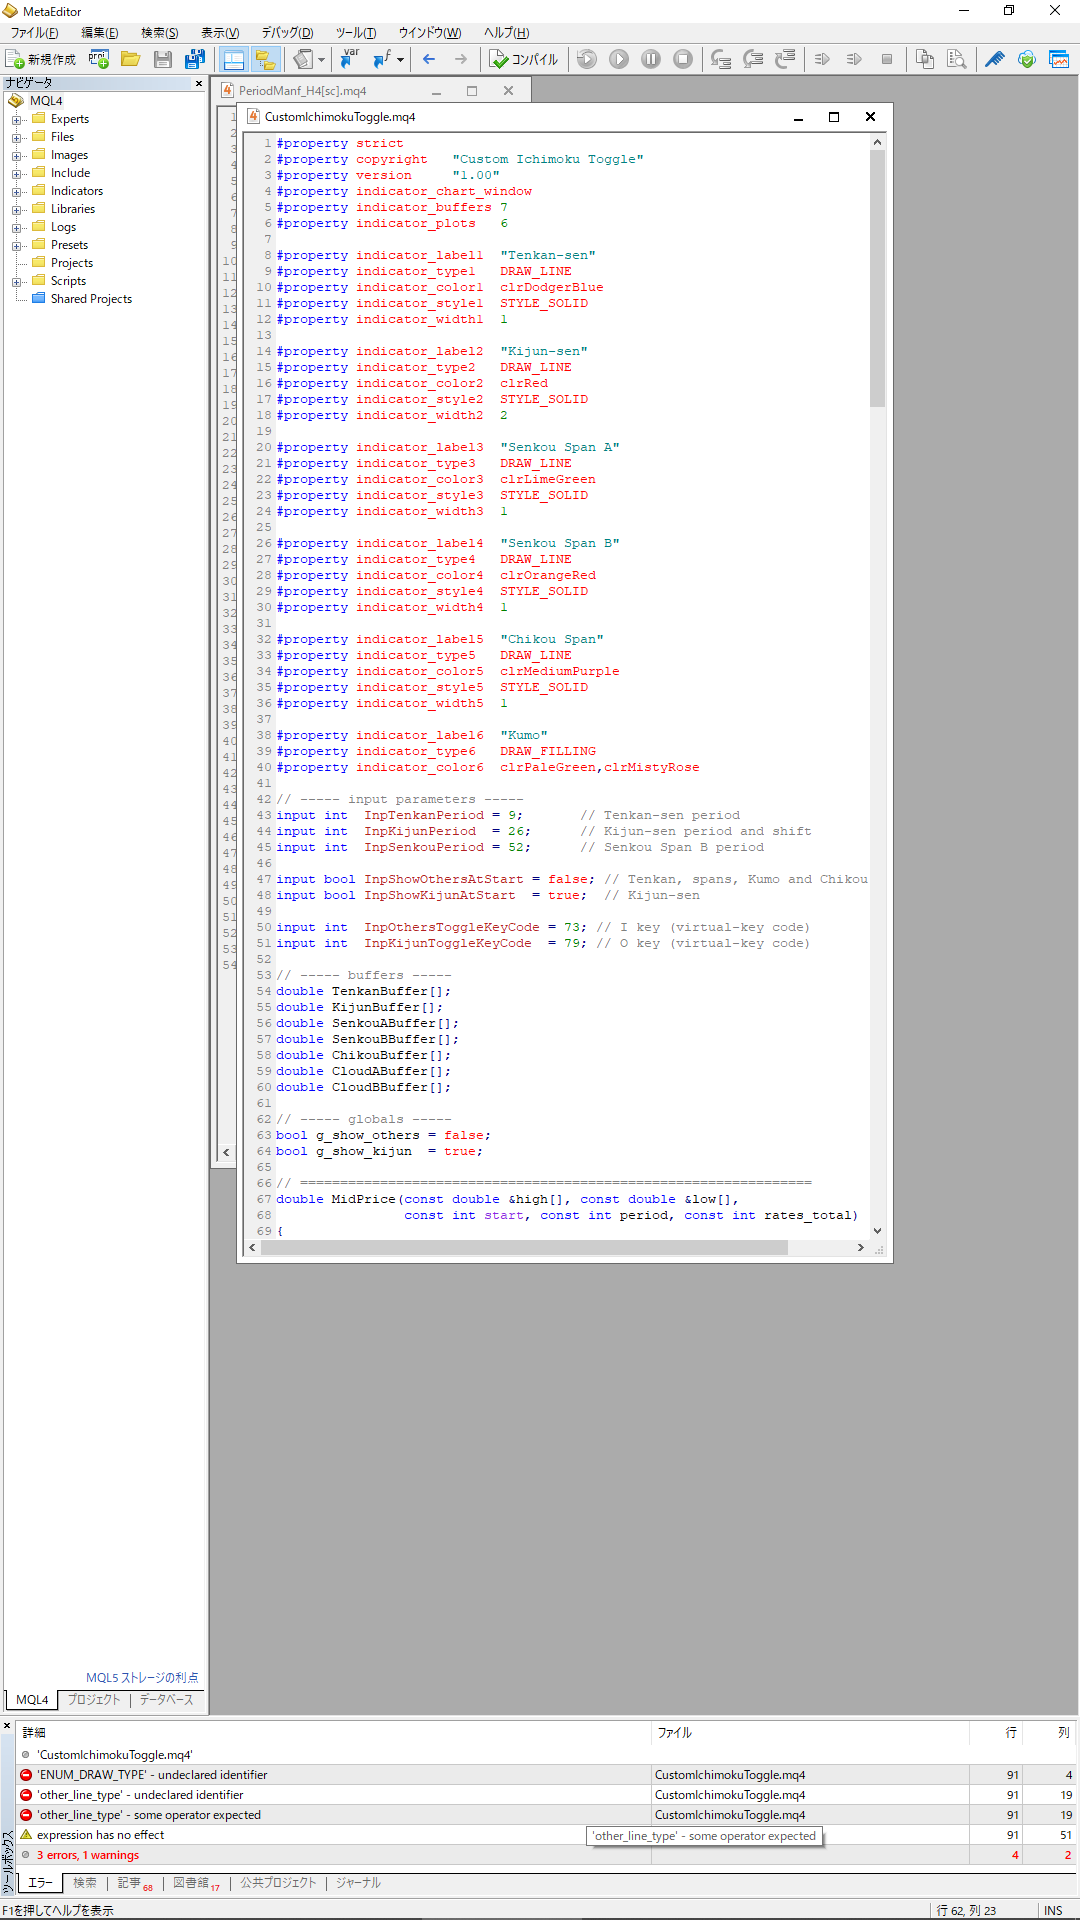The image size is (1080, 1920).
Task: Open a file with the folder icon
Action: [x=130, y=60]
